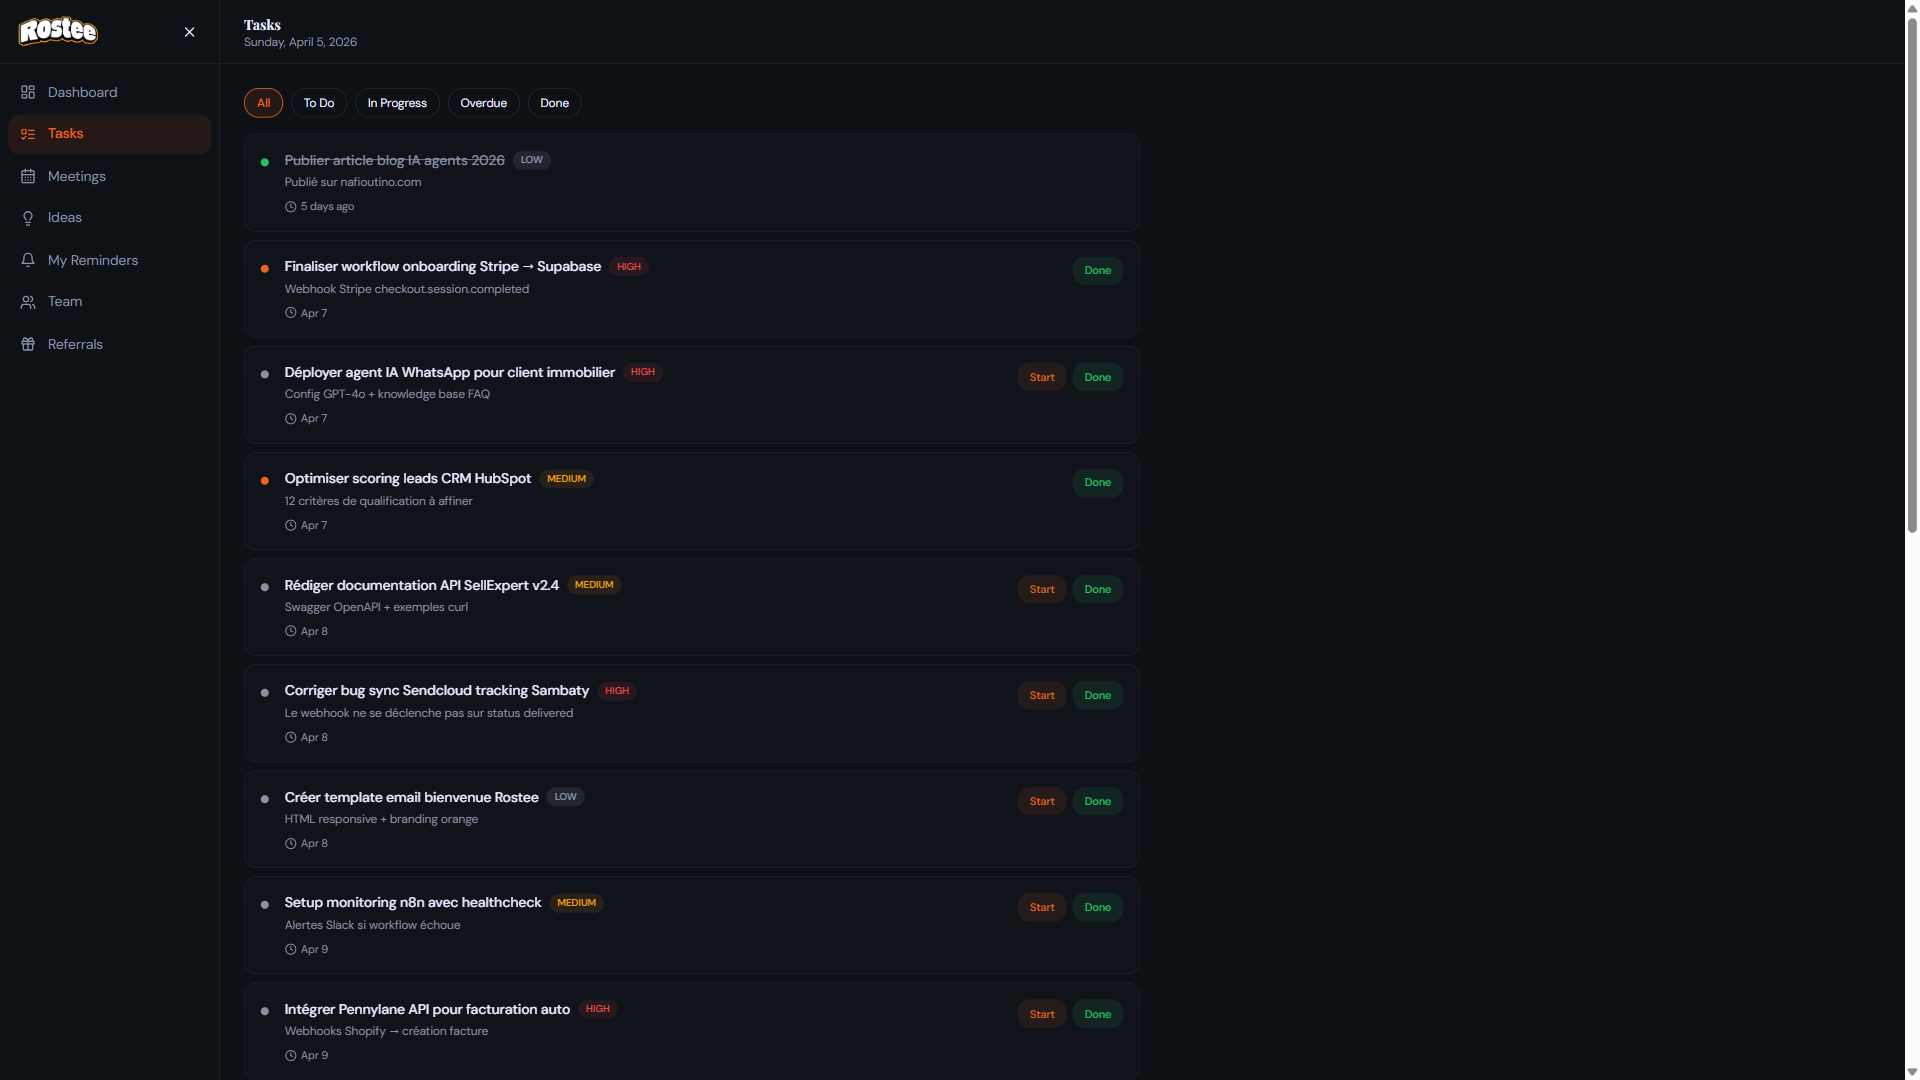
Task: Collapse sidebar with the X icon
Action: coord(189,32)
